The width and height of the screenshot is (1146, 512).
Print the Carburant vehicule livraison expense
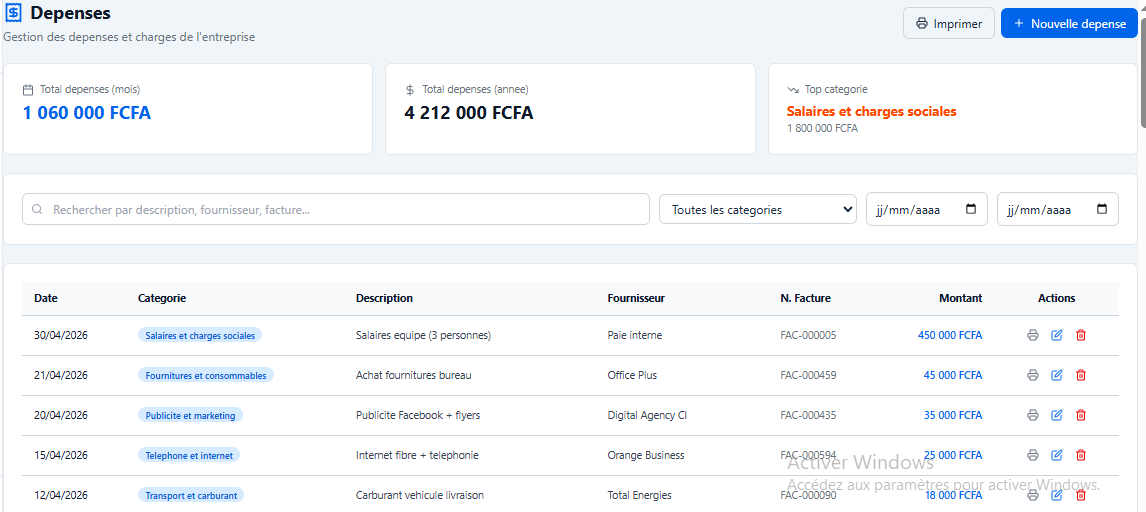[x=1033, y=495]
